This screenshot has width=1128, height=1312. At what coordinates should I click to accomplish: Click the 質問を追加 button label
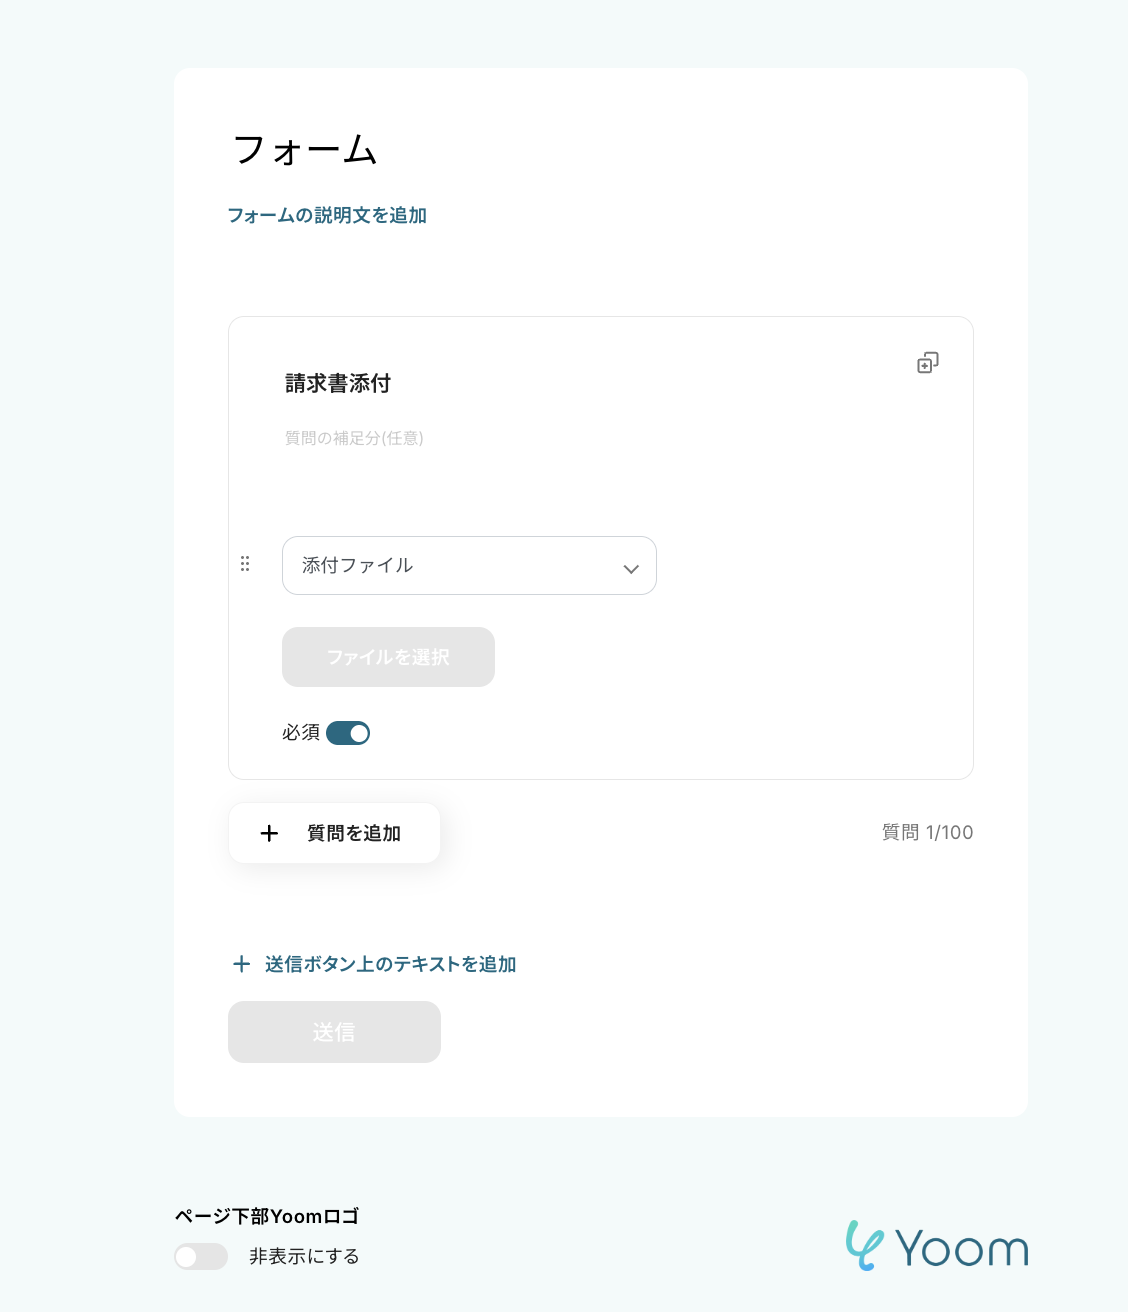(x=354, y=833)
